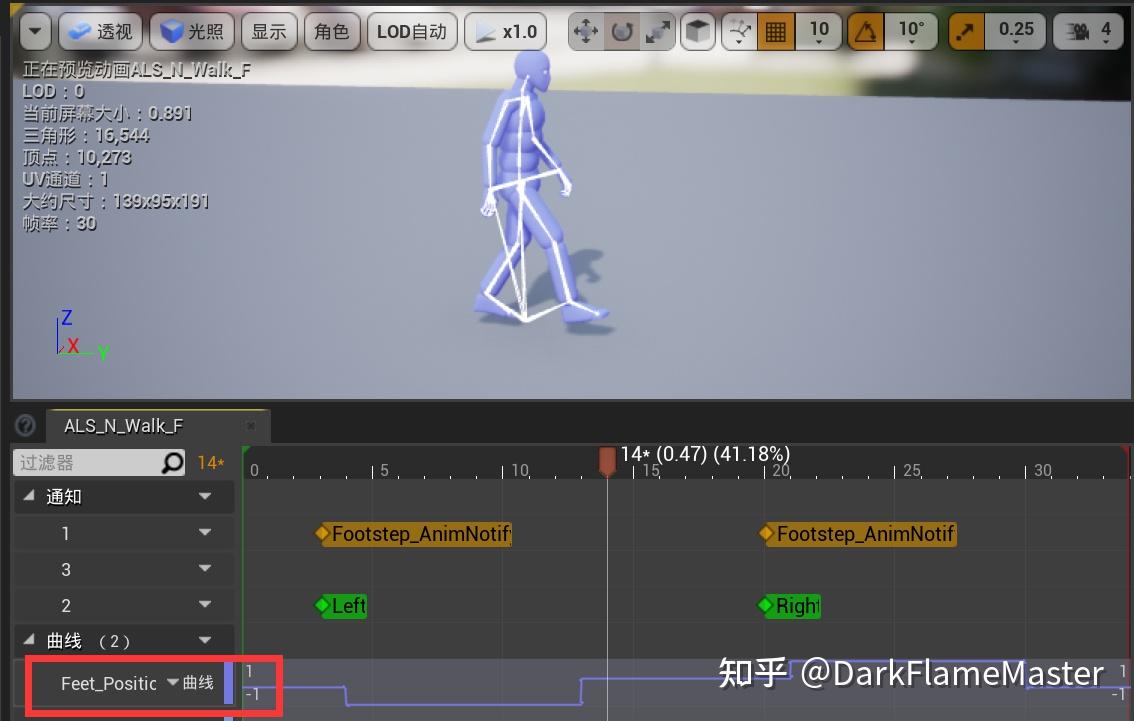The height and width of the screenshot is (721, 1134).
Task: Click the socket/bone display icon next to grid
Action: click(x=739, y=30)
